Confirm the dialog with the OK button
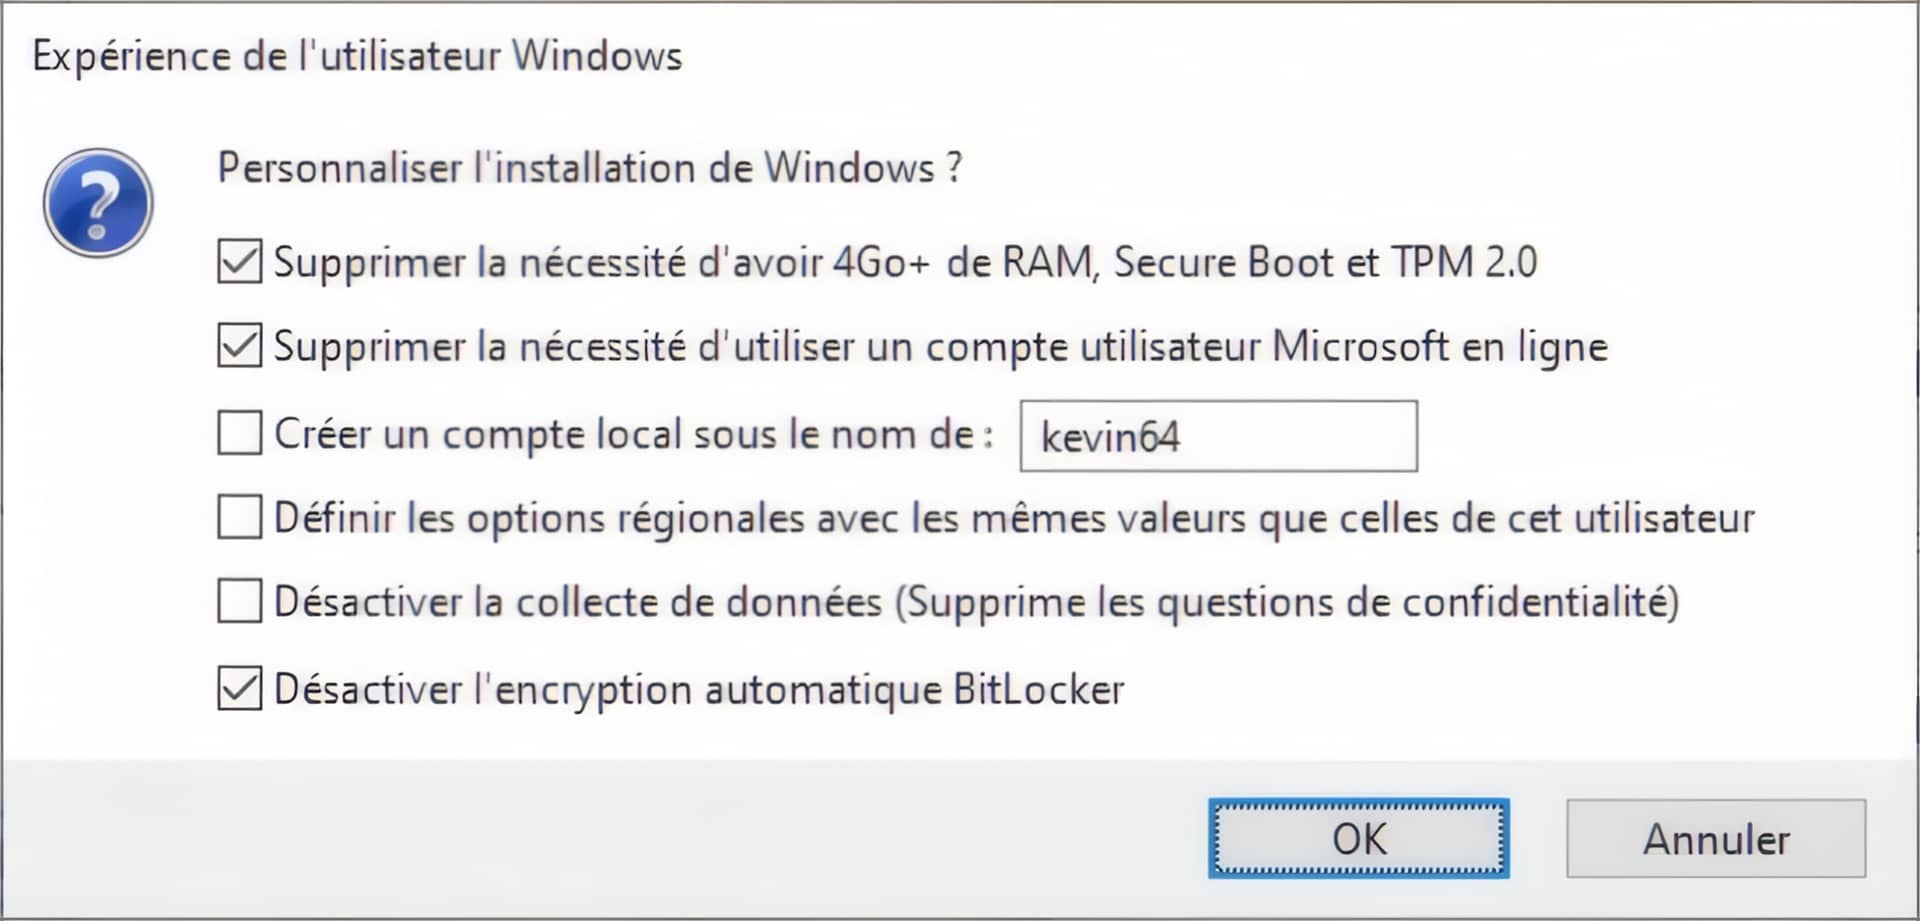Screen dimensions: 1920x921 pyautogui.click(x=1358, y=838)
